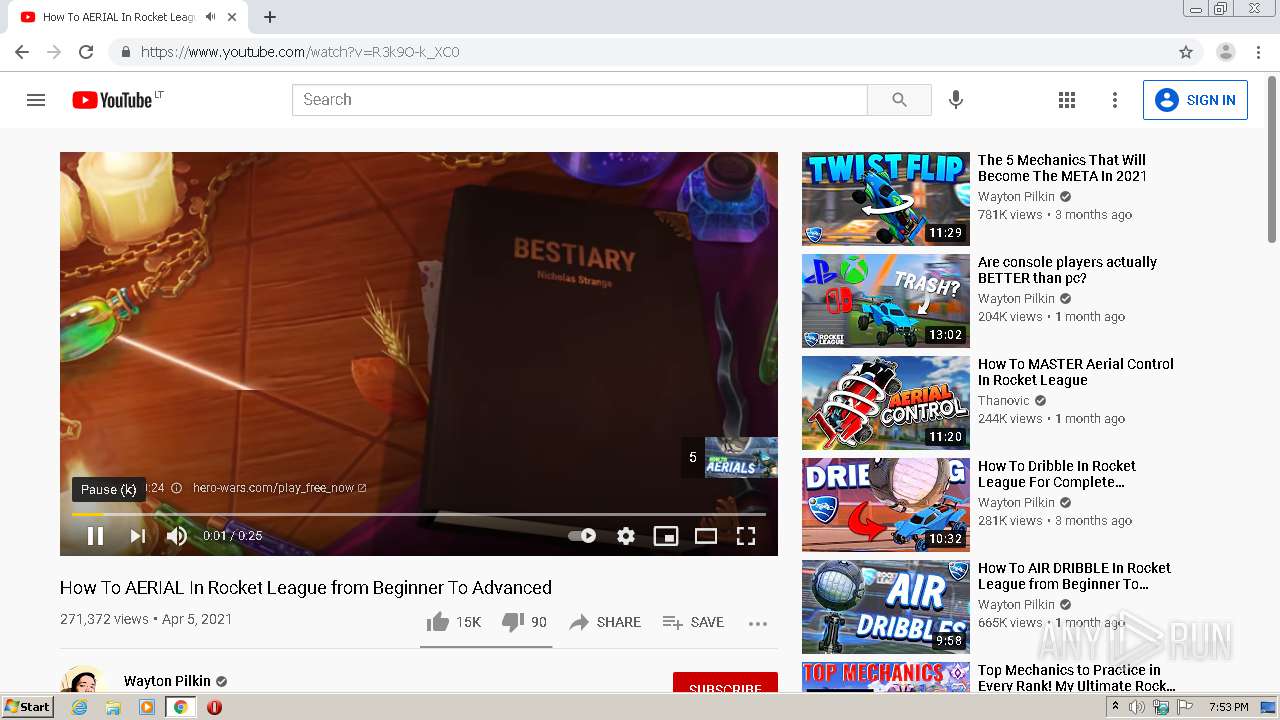Open Aerial Control thumbnail

pyautogui.click(x=886, y=403)
